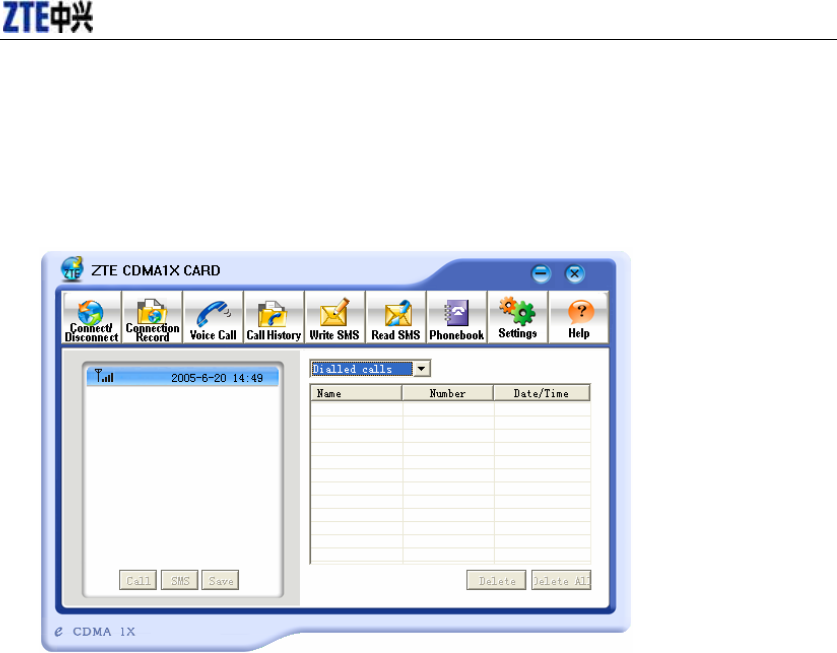The height and width of the screenshot is (653, 837).
Task: Click the ZTE globe logo in title bar
Action: tap(72, 269)
